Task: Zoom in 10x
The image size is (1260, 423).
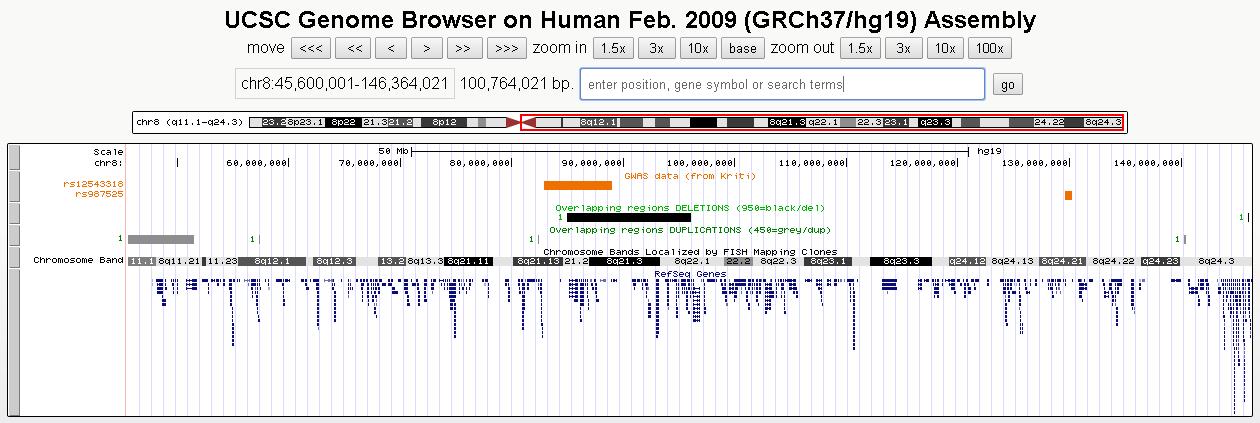Action: pyautogui.click(x=698, y=48)
